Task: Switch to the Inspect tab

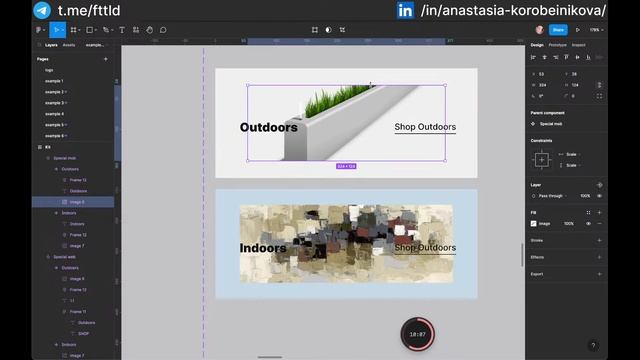Action: (x=578, y=45)
